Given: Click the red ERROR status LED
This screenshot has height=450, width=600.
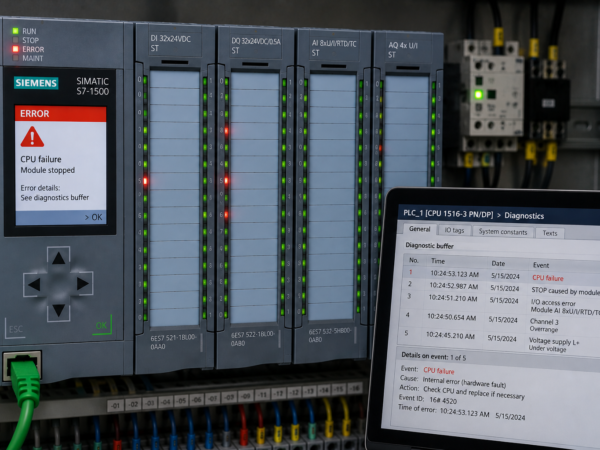Looking at the screenshot, I should pyautogui.click(x=15, y=49).
